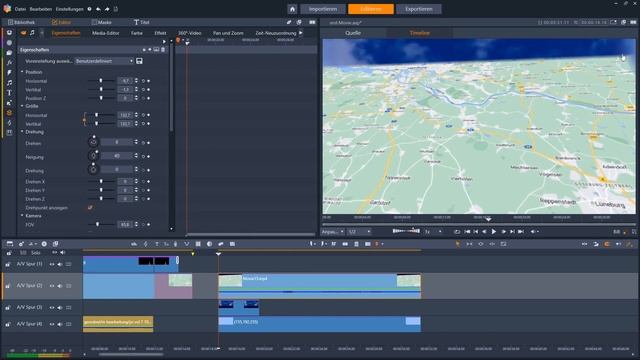Click the Importieren button
Viewport: 640px width, 360px height.
click(x=323, y=9)
